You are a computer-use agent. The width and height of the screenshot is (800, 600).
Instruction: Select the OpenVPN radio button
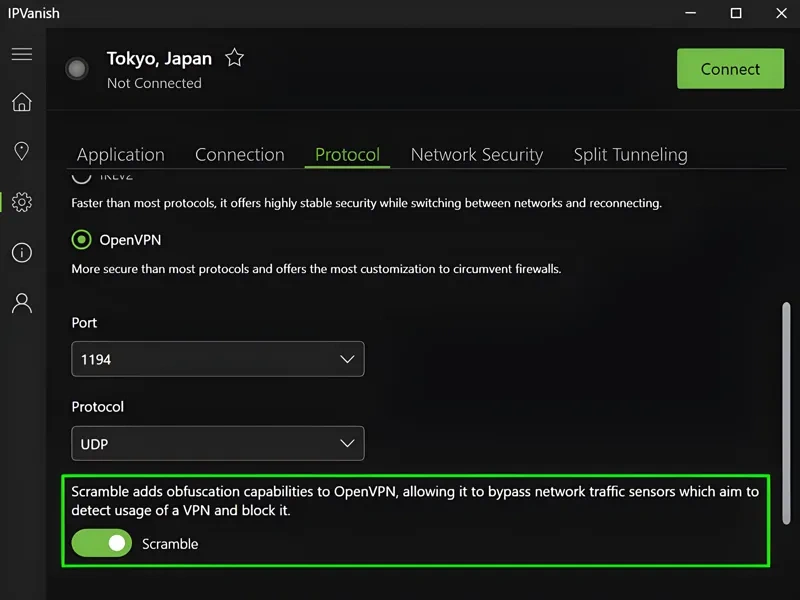(x=81, y=240)
